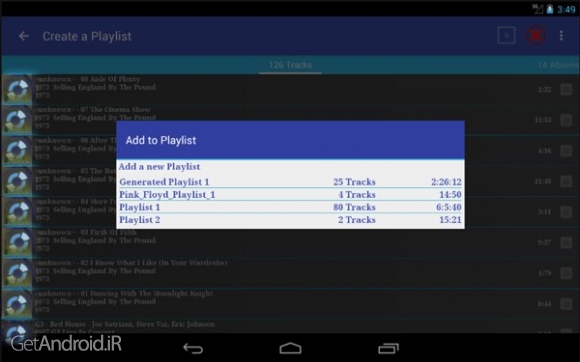Viewport: 580px width, 362px height.
Task: Tap album art of 07 The Cinema Show
Action: click(x=17, y=119)
